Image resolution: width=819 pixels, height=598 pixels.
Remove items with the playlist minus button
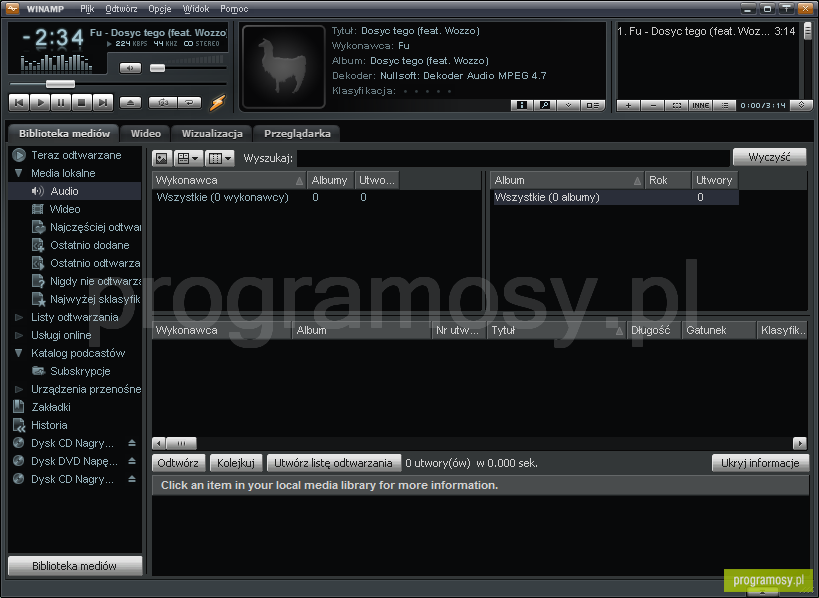(x=653, y=105)
